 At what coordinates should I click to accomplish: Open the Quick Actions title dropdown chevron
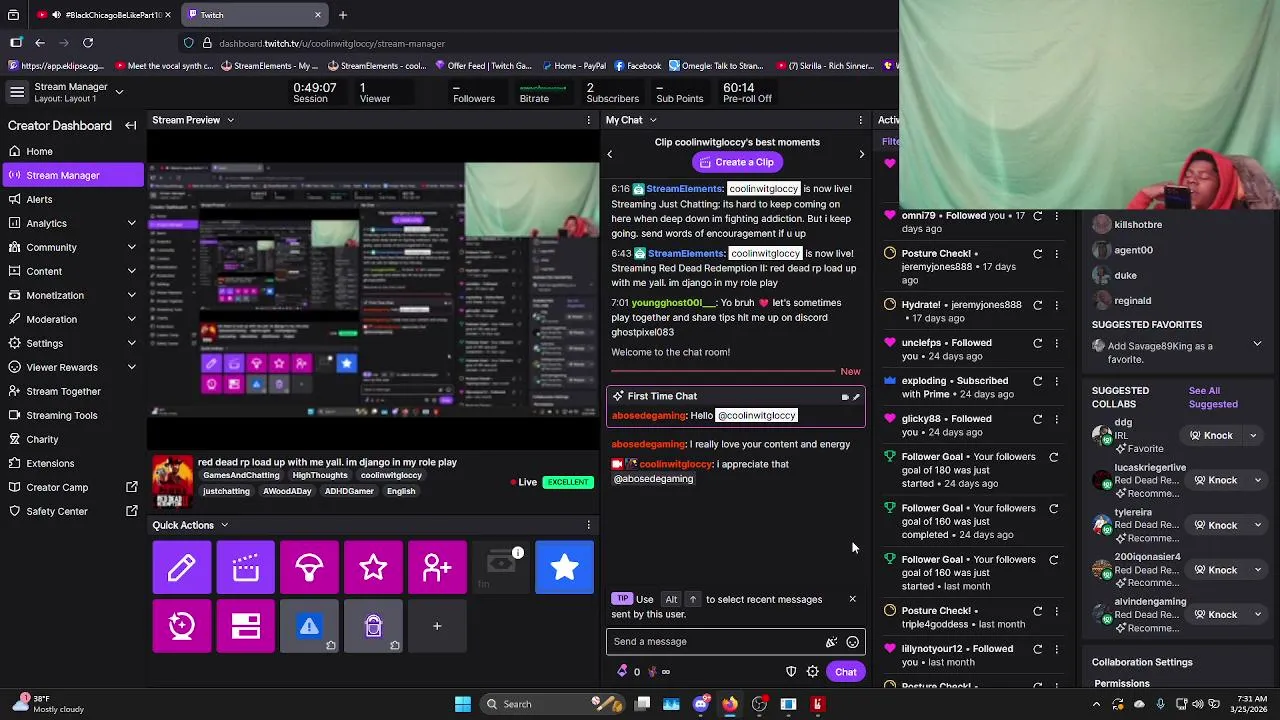pos(224,525)
